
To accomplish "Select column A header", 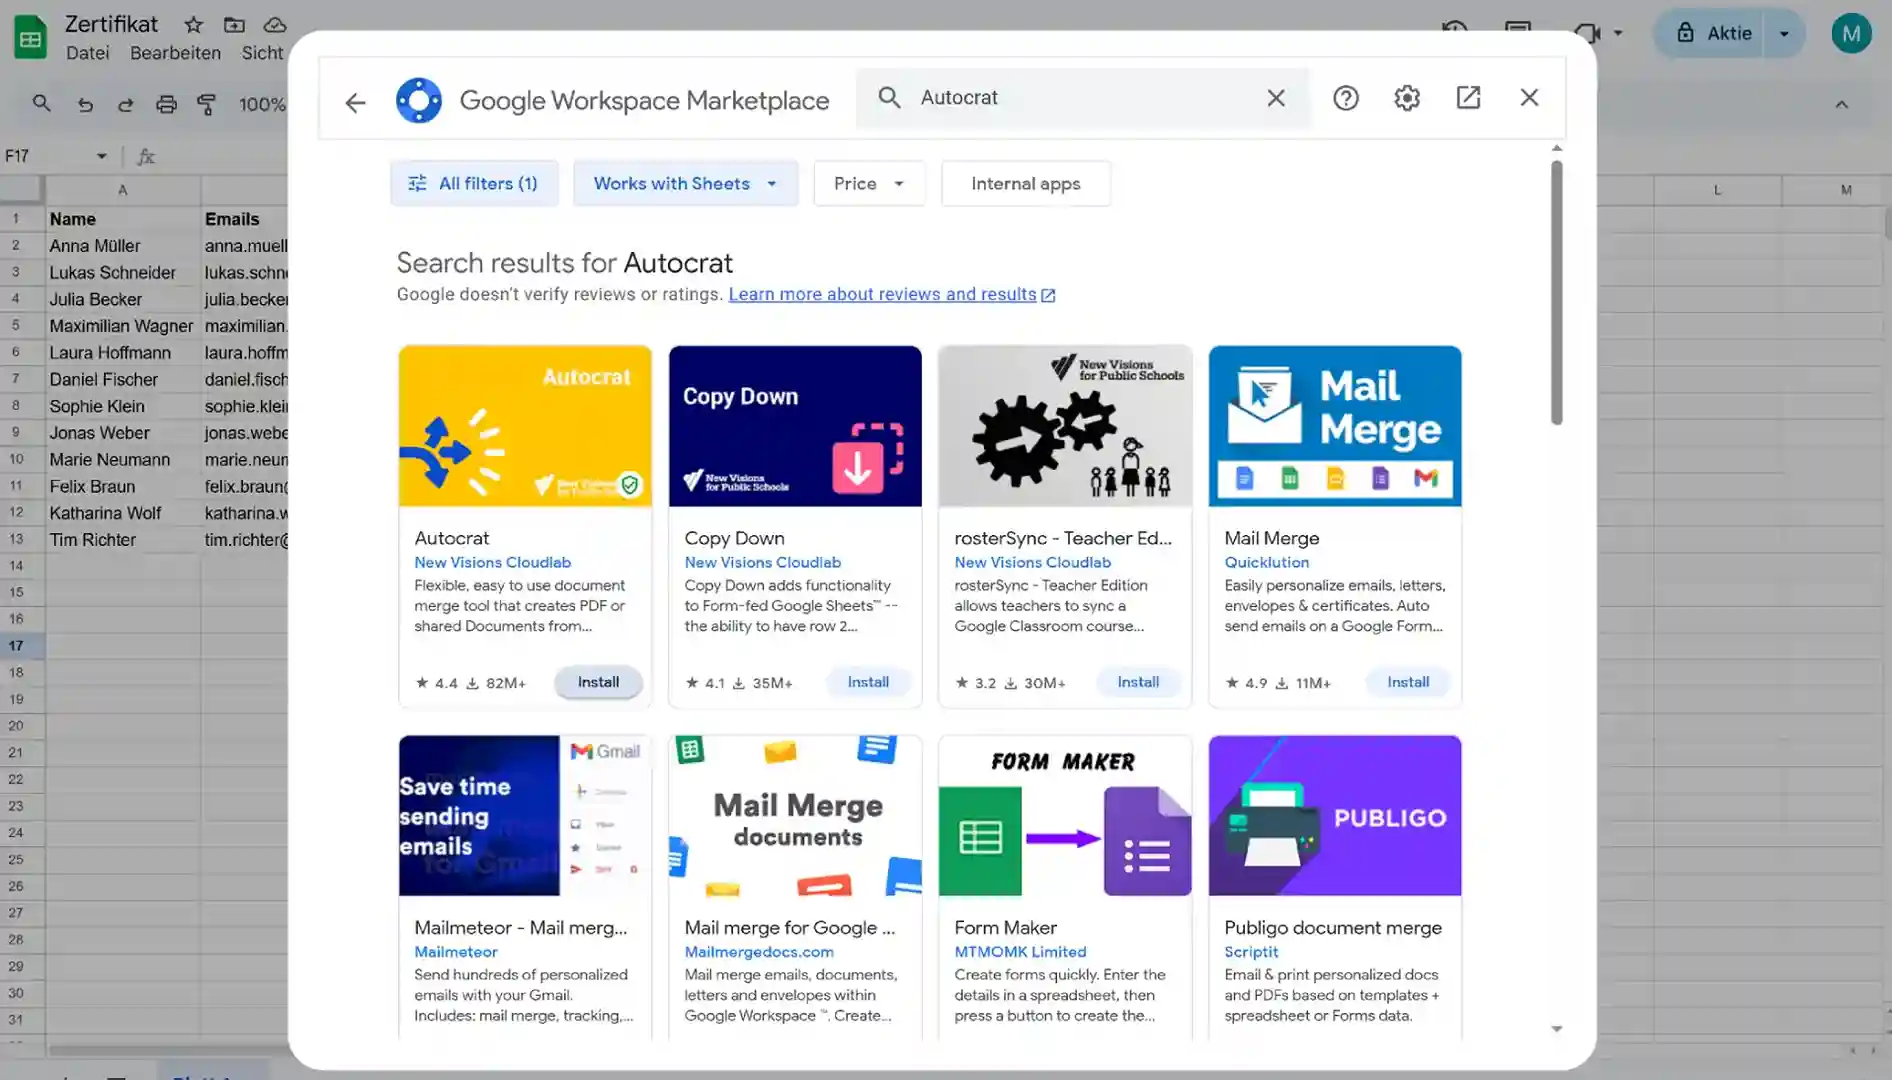I will [x=122, y=190].
